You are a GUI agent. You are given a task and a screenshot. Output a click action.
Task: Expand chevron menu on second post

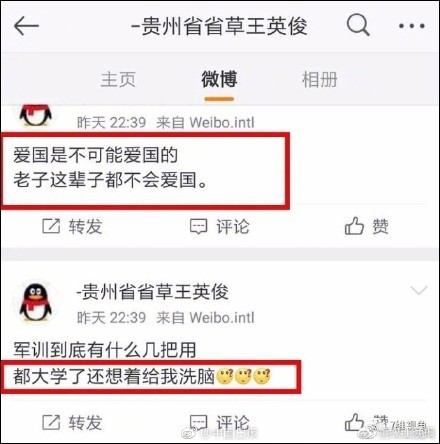[419, 290]
